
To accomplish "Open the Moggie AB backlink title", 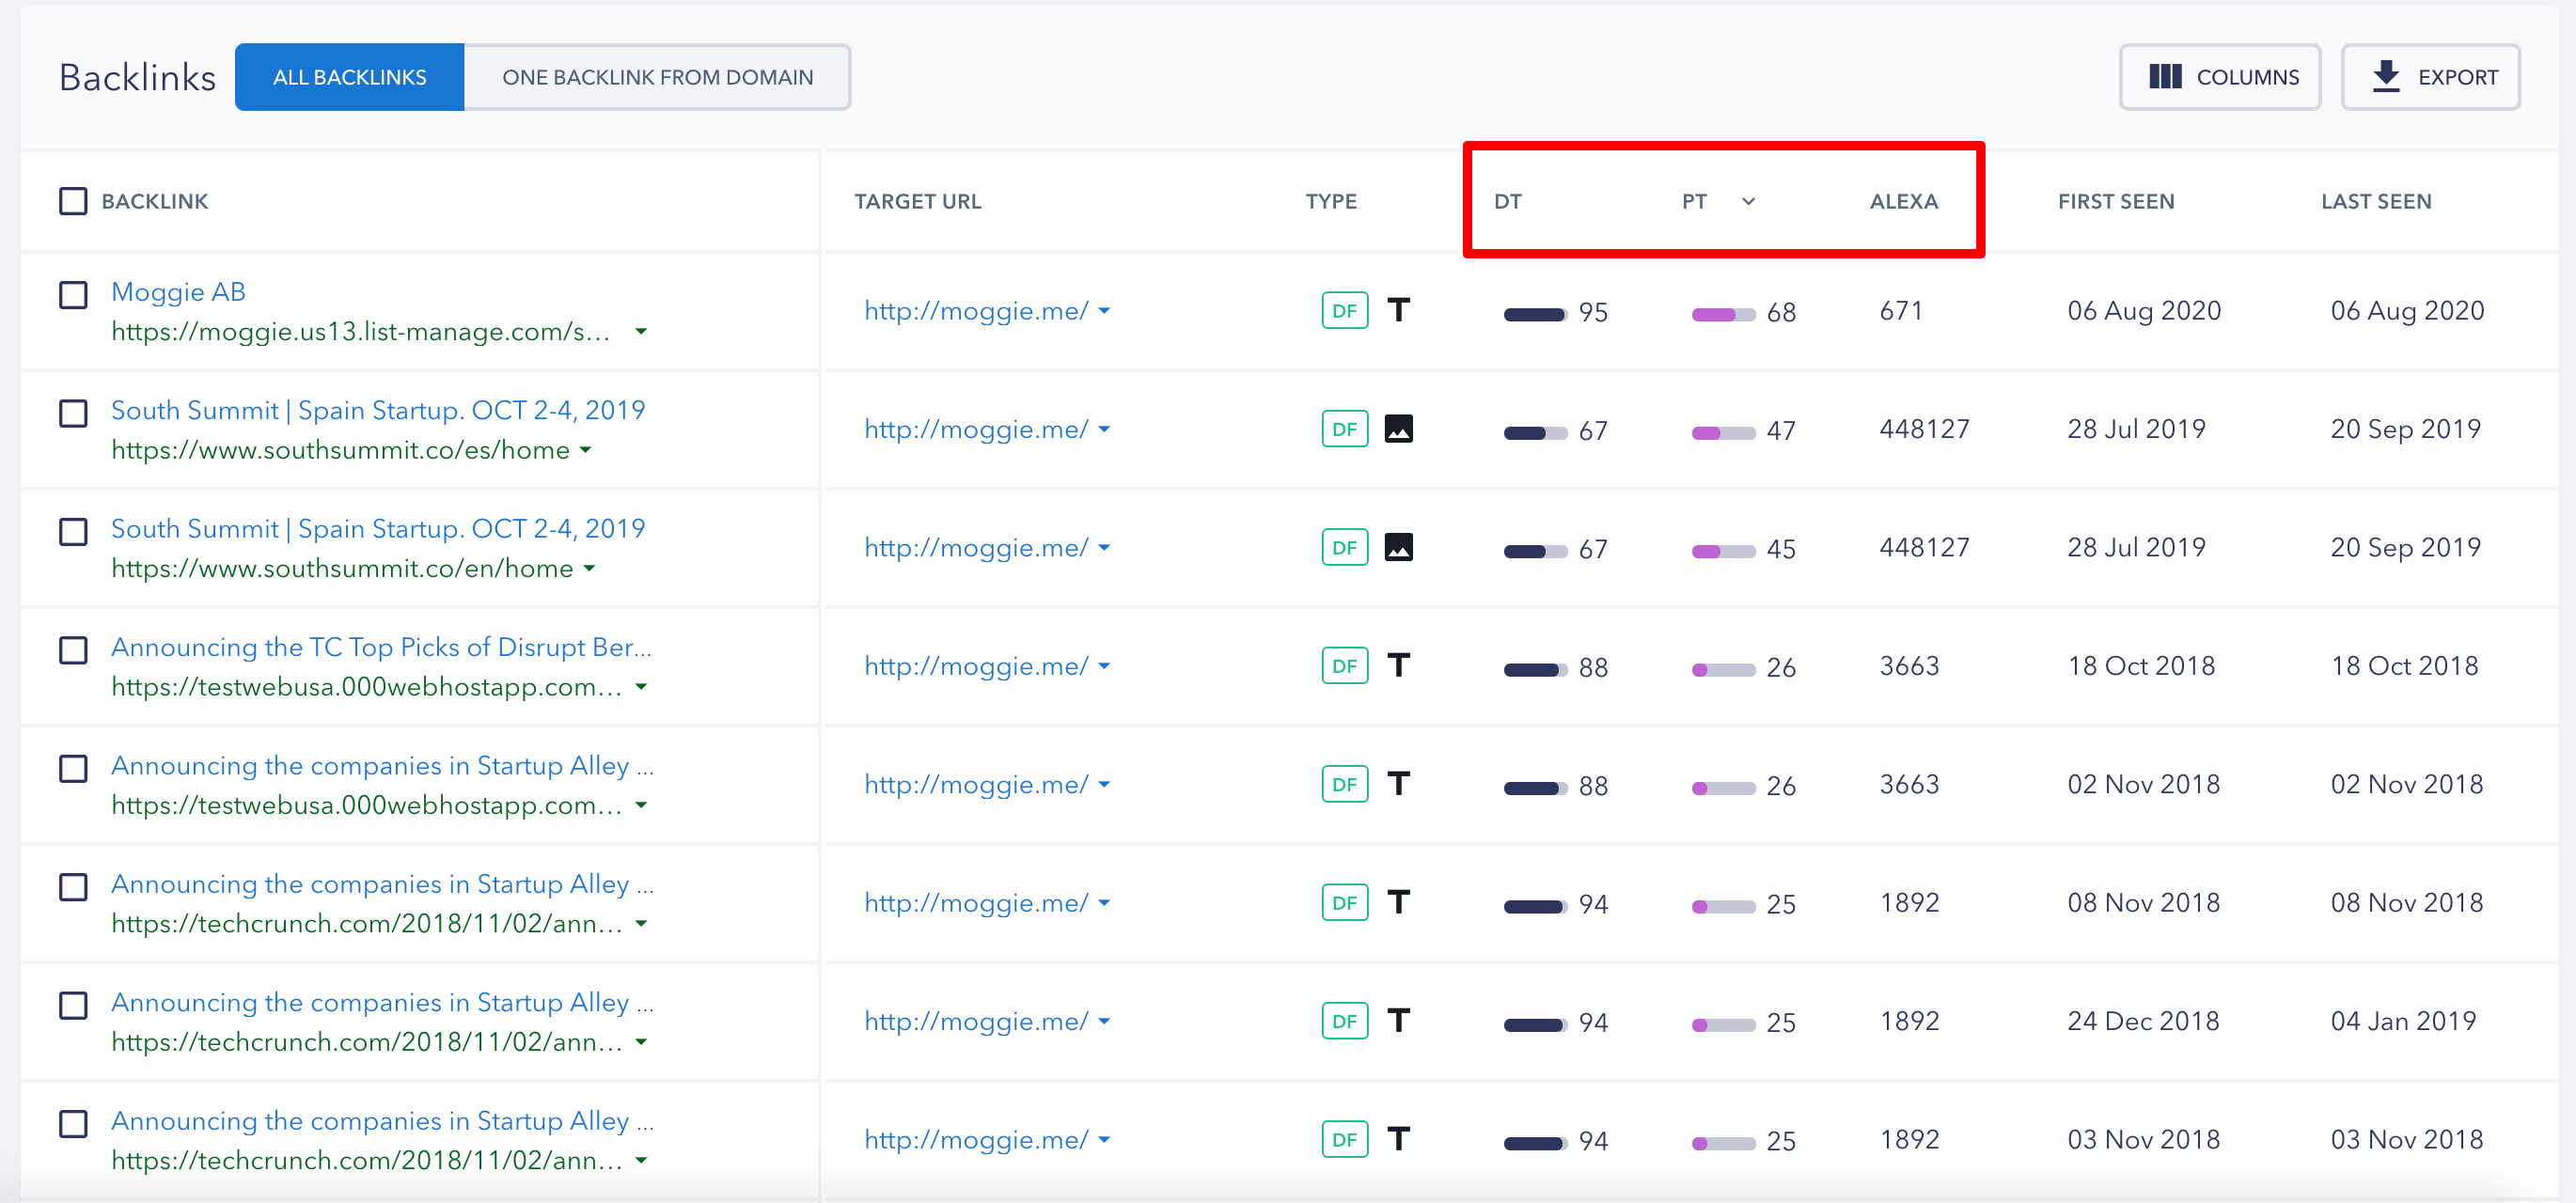I will coord(178,292).
